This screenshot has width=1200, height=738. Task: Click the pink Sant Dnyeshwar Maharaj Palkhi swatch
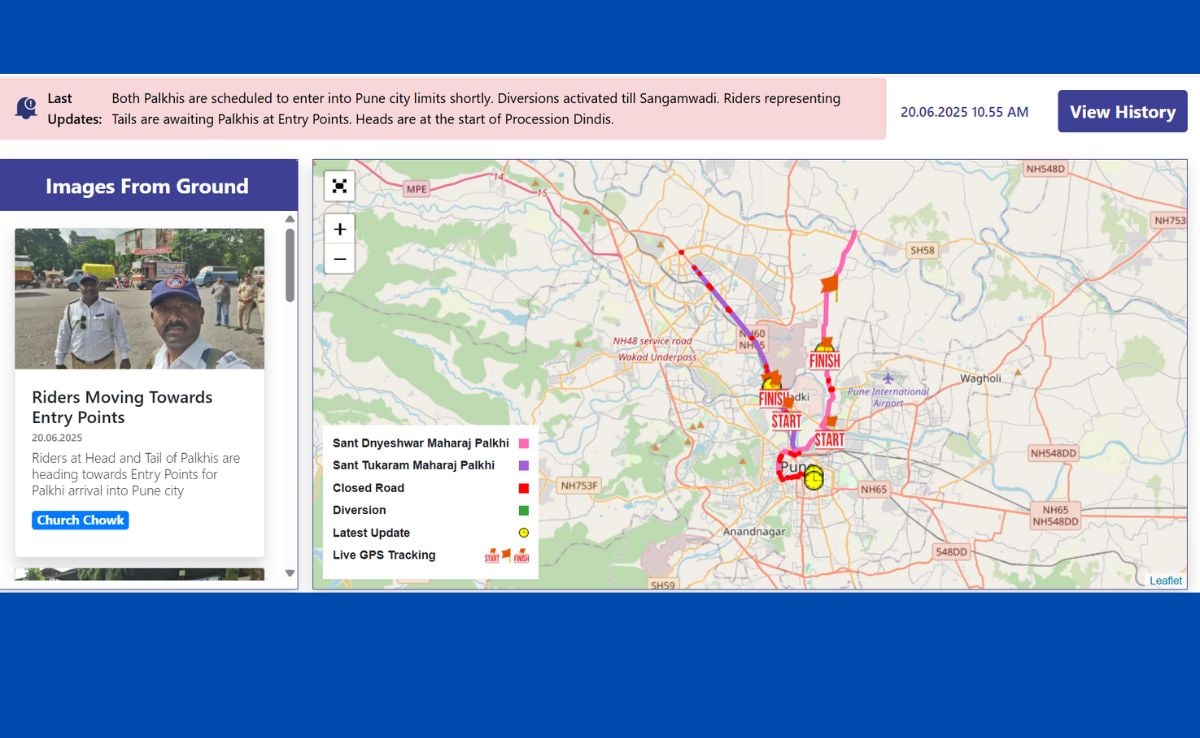tap(523, 443)
